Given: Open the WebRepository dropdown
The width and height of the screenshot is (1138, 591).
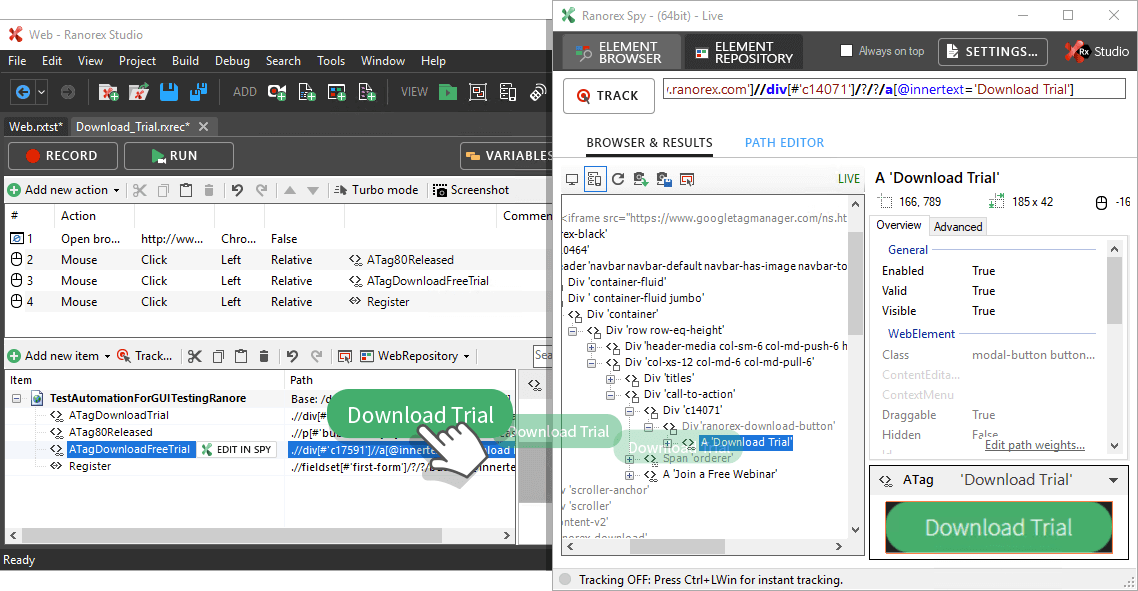Looking at the screenshot, I should tap(415, 356).
